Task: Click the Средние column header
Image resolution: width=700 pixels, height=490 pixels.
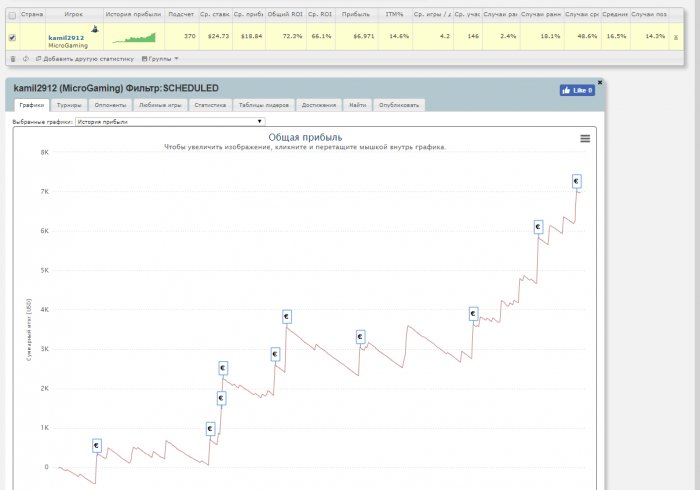Action: tap(615, 14)
